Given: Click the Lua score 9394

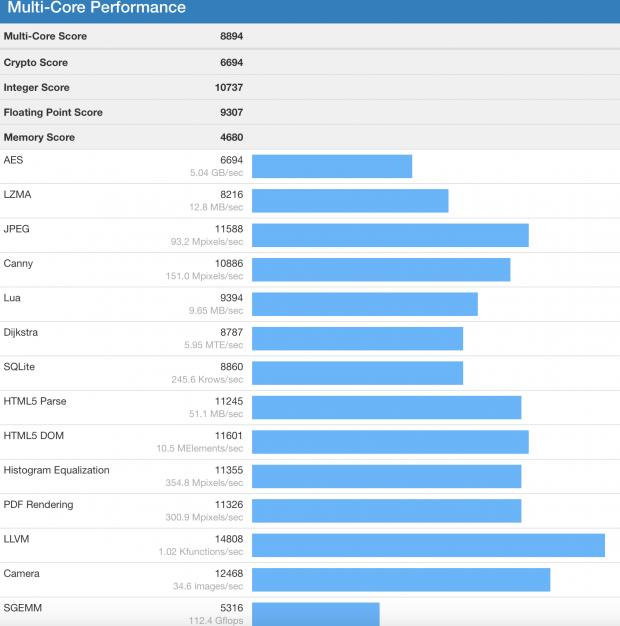Looking at the screenshot, I should pyautogui.click(x=231, y=298).
